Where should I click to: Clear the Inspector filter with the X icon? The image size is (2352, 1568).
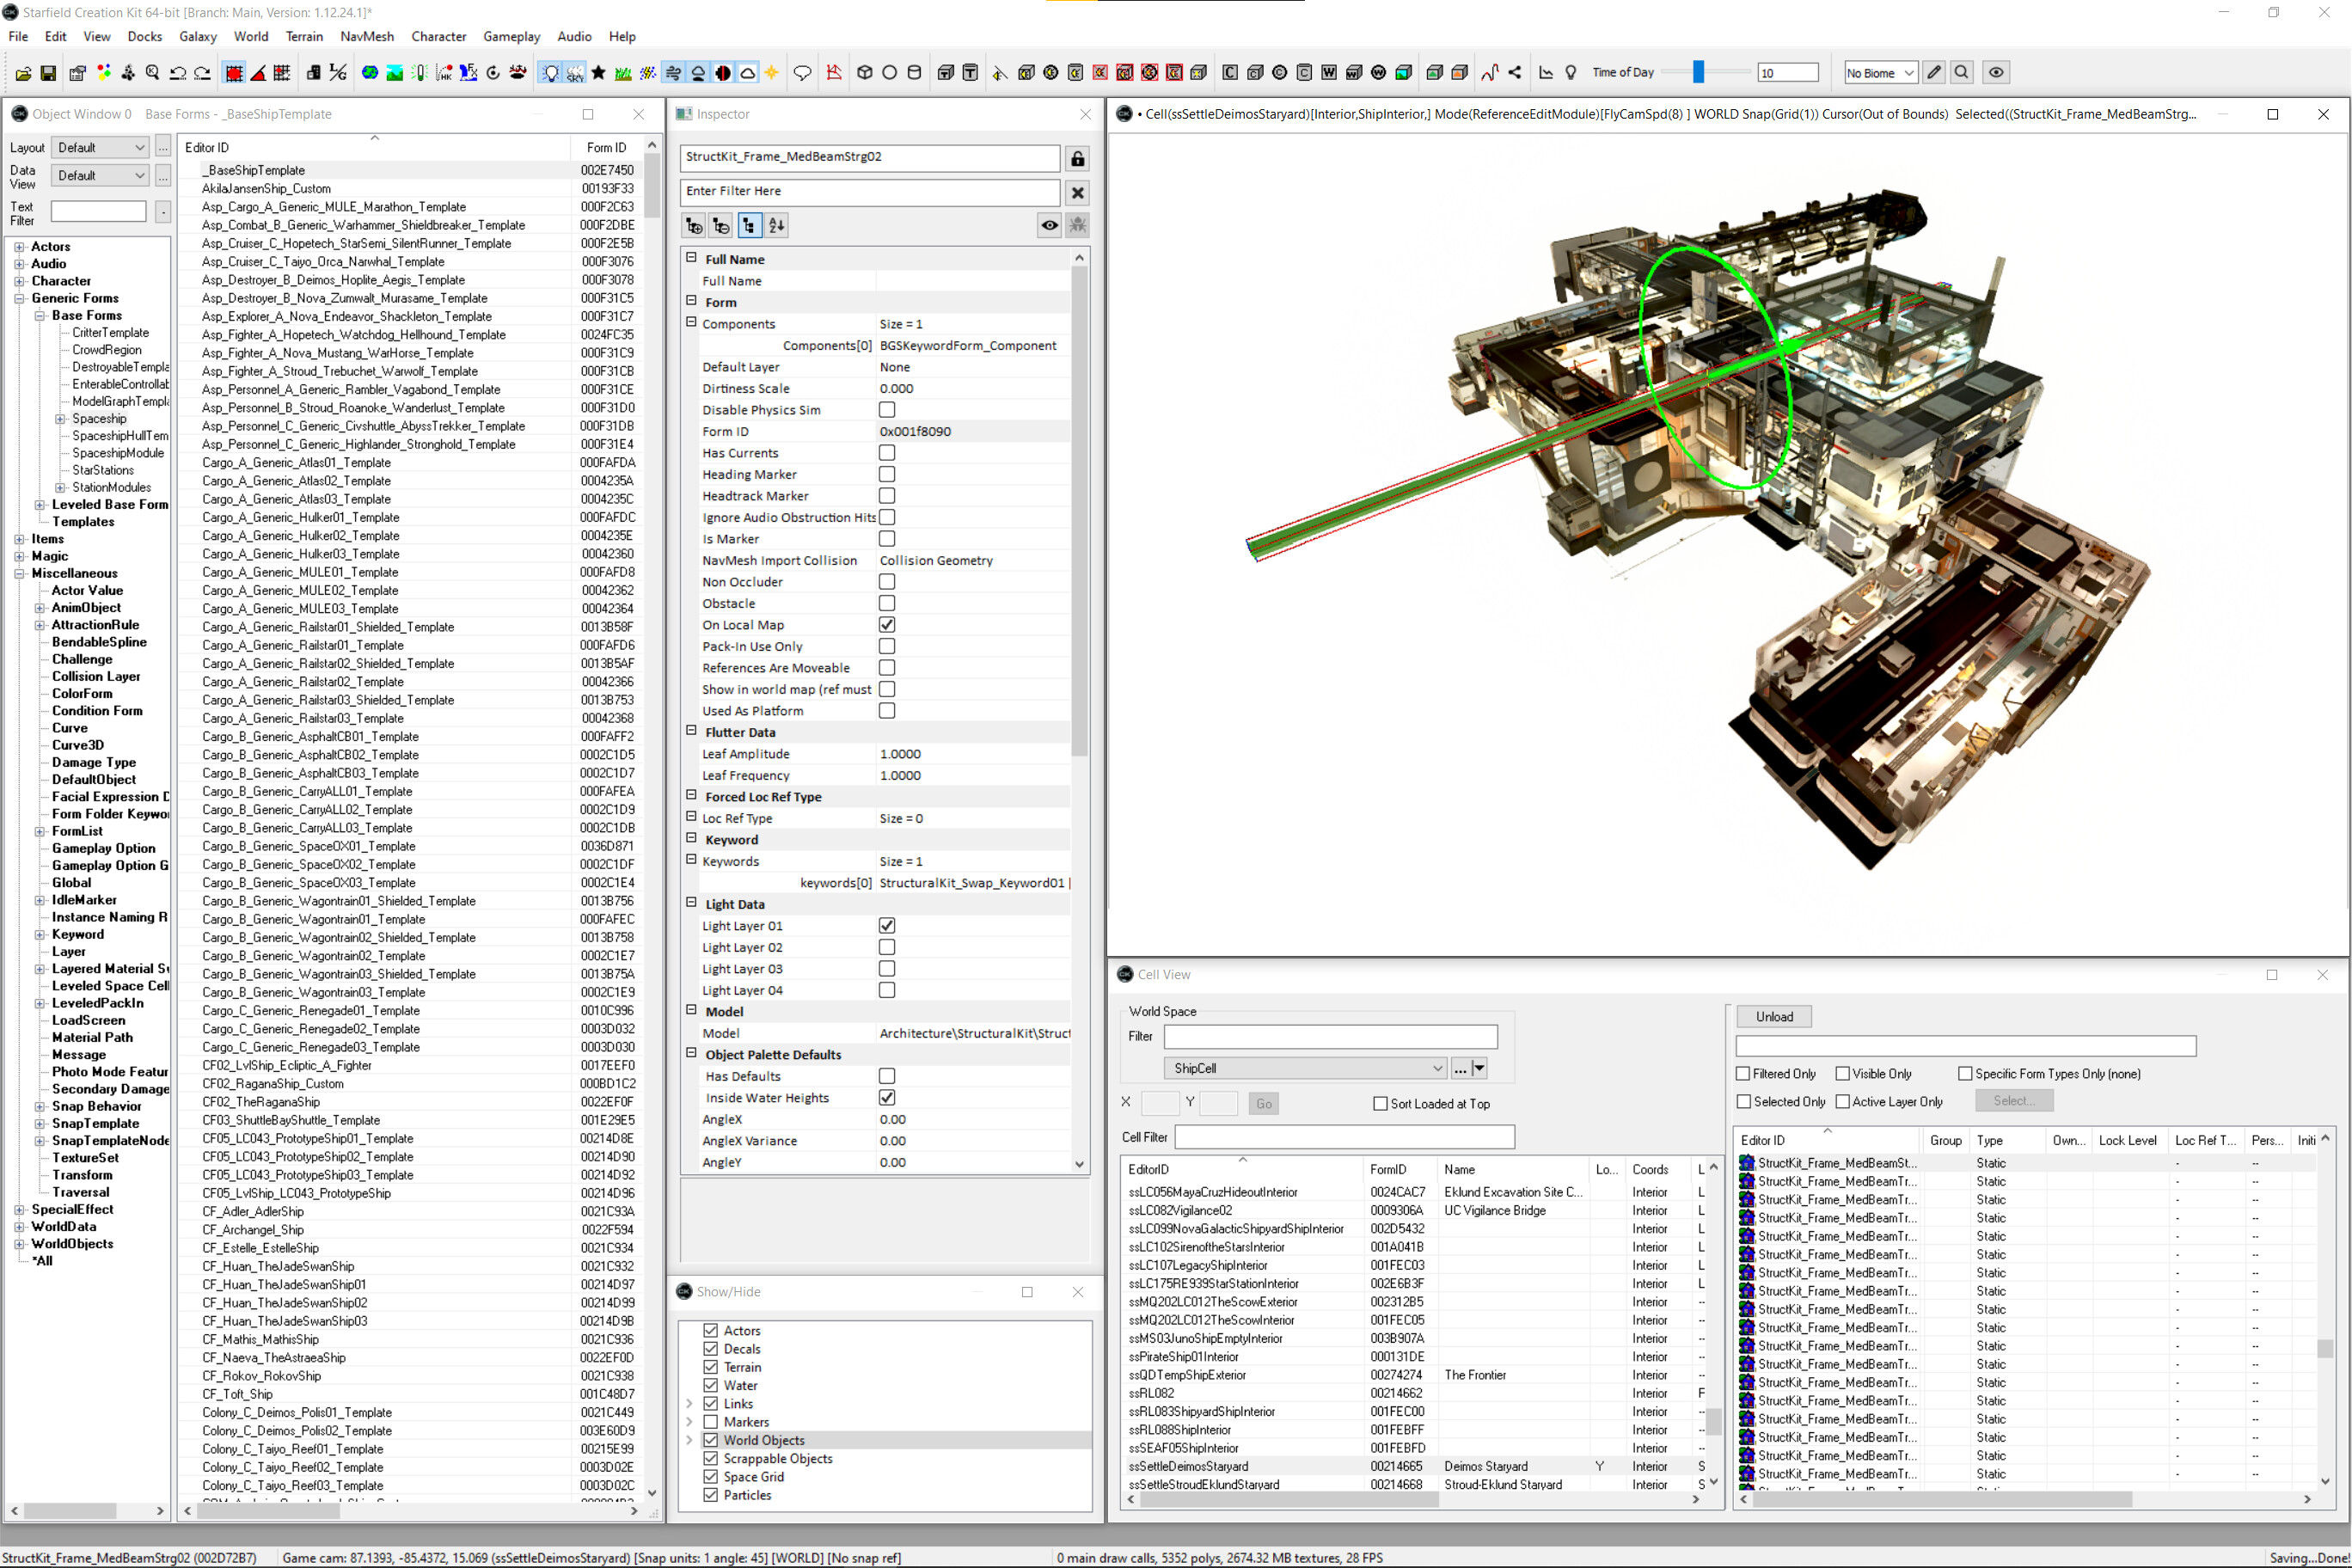tap(1077, 192)
